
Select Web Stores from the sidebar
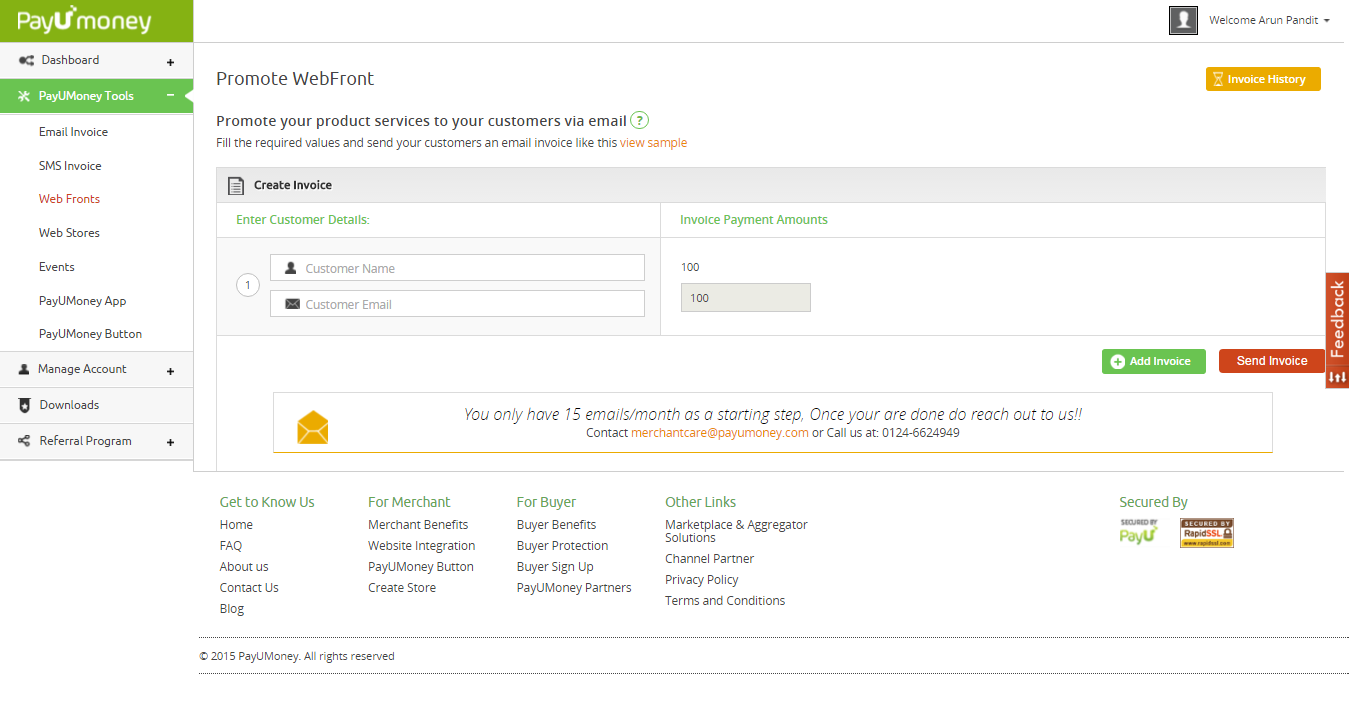69,233
